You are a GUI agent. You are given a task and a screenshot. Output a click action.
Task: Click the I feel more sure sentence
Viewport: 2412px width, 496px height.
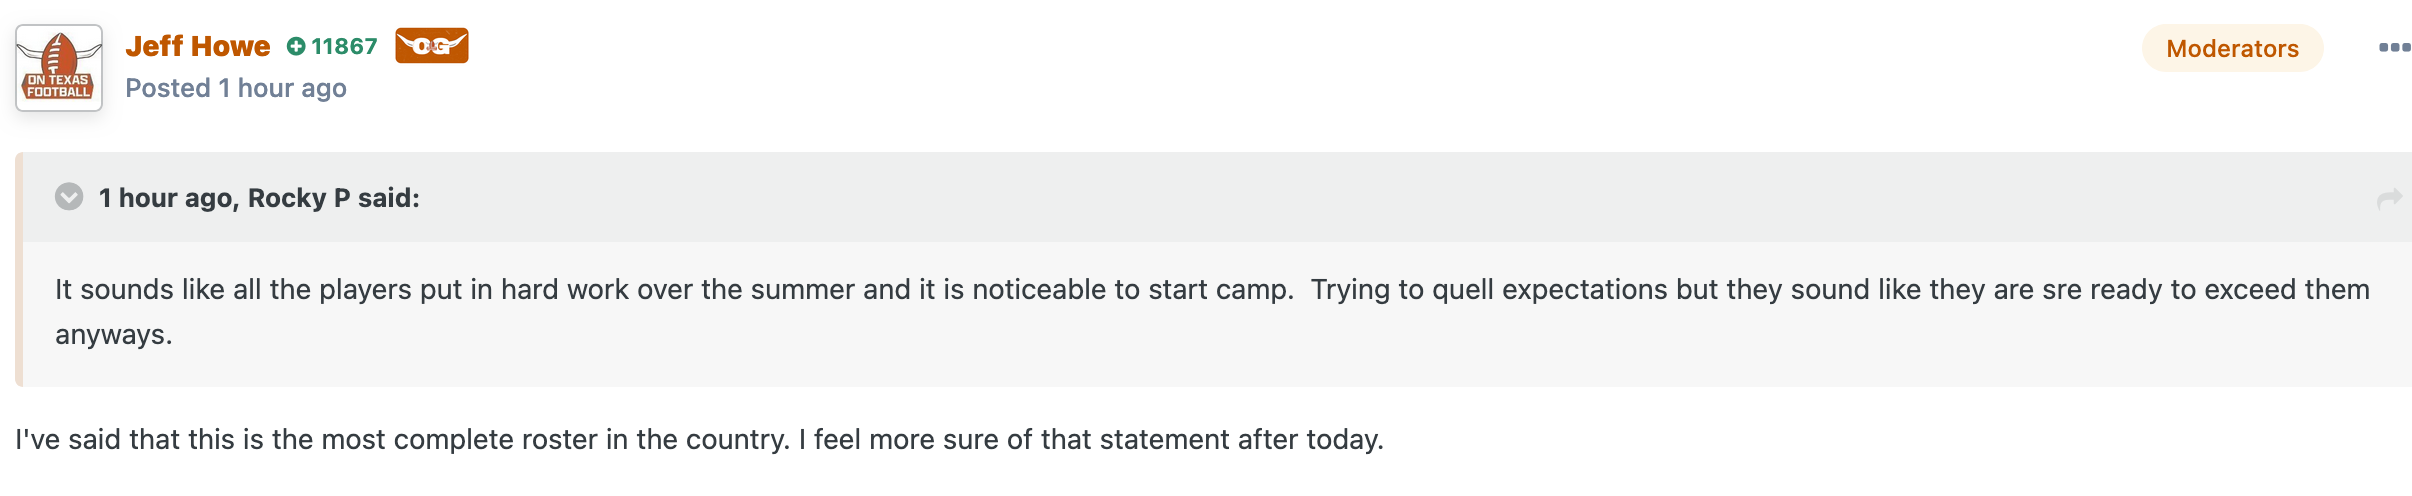coord(1091,440)
